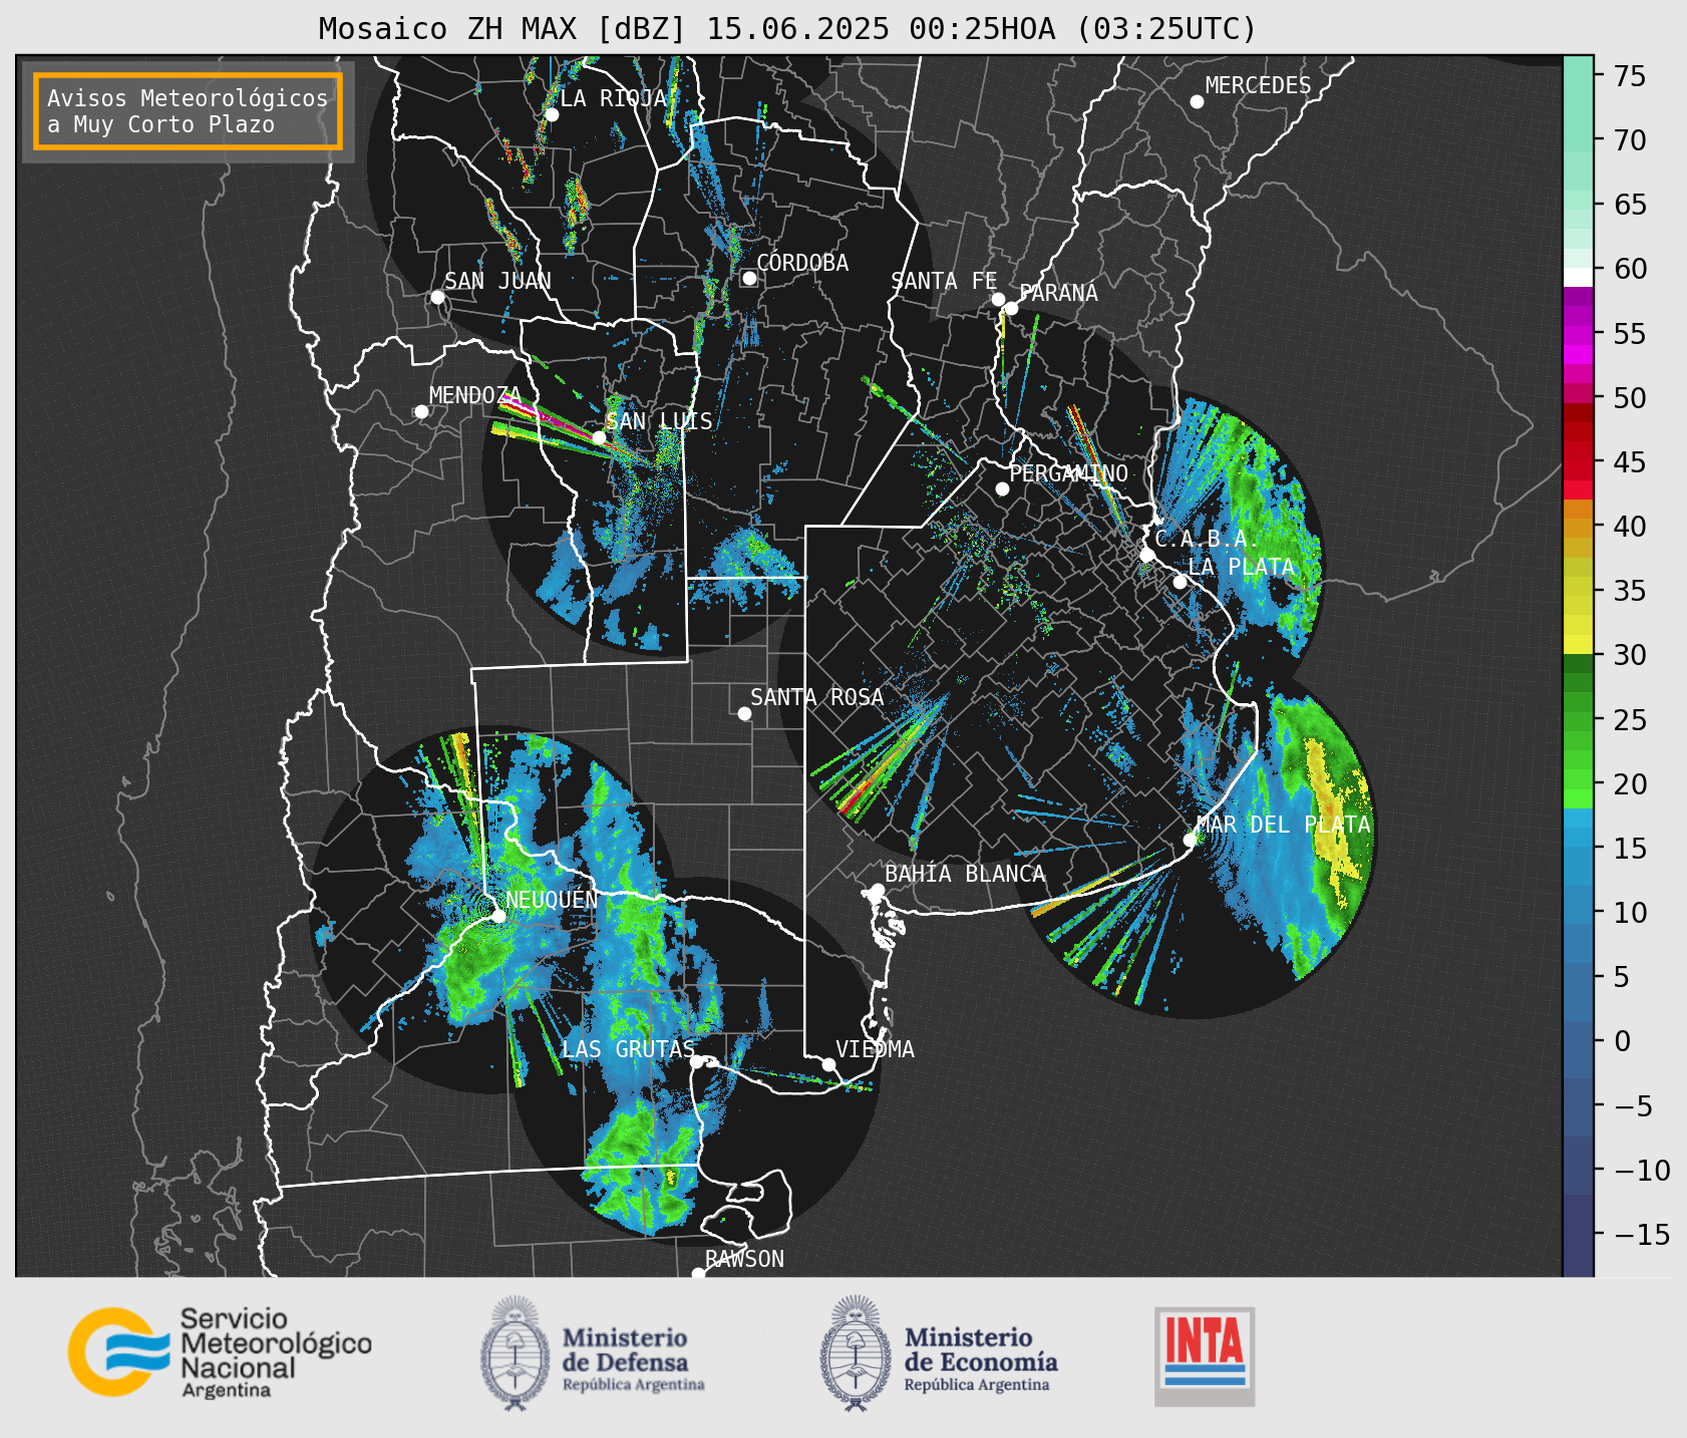Viewport: 1687px width, 1438px height.
Task: Click the Servicio Meteorológico Nacional logo
Action: [220, 1352]
